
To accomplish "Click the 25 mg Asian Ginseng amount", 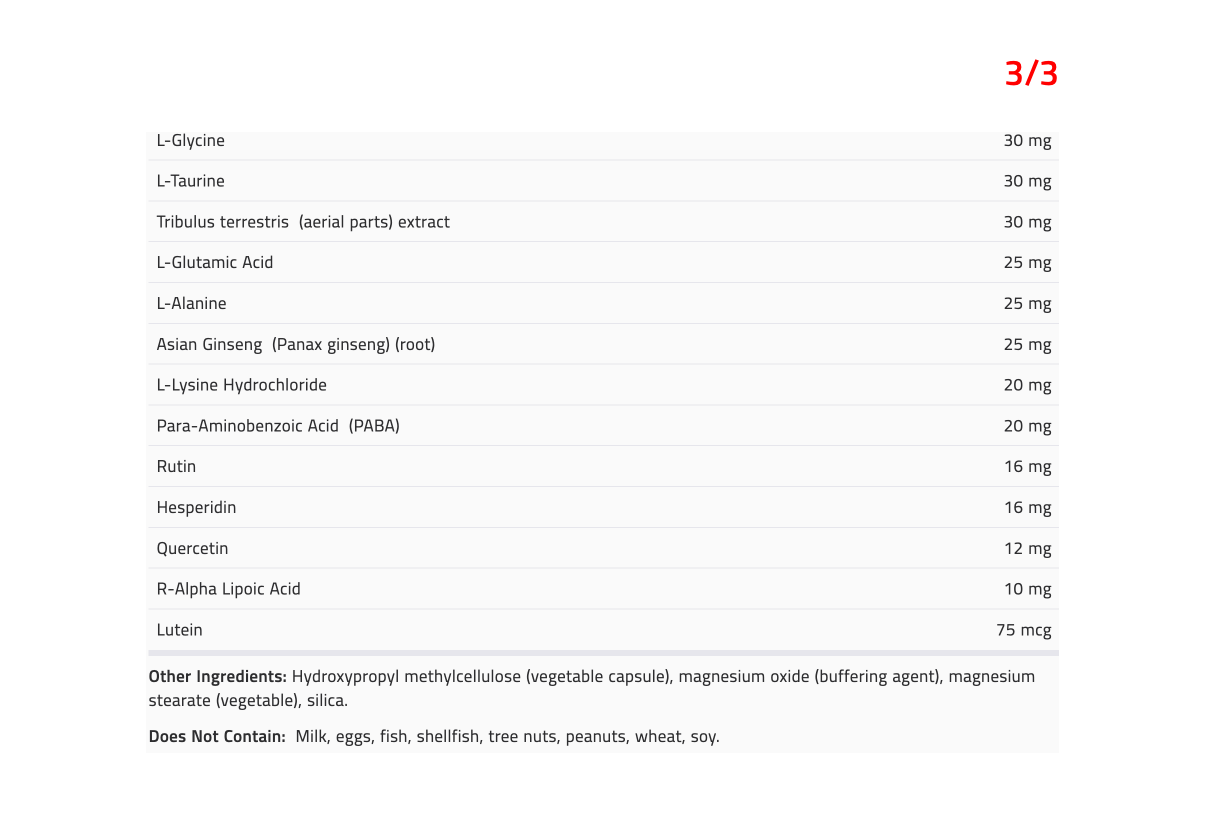I will pyautogui.click(x=1027, y=344).
